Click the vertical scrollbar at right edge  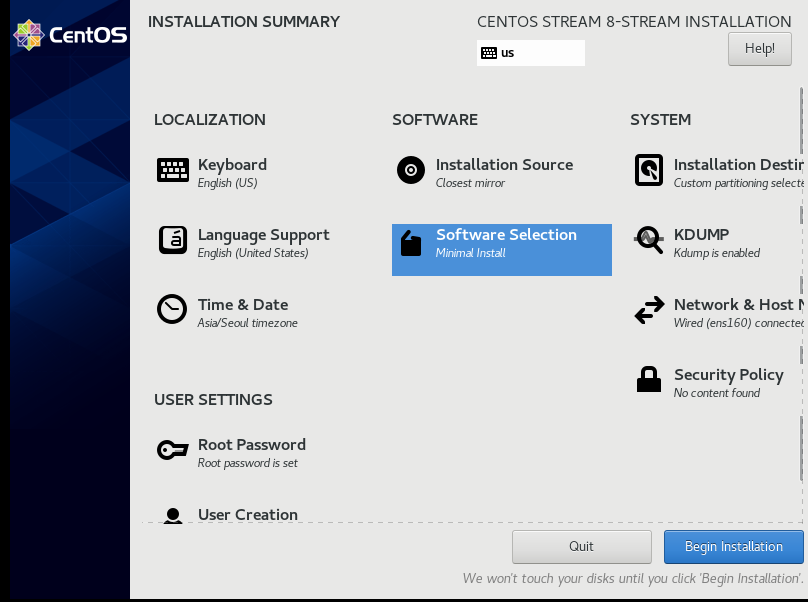pyautogui.click(x=801, y=286)
